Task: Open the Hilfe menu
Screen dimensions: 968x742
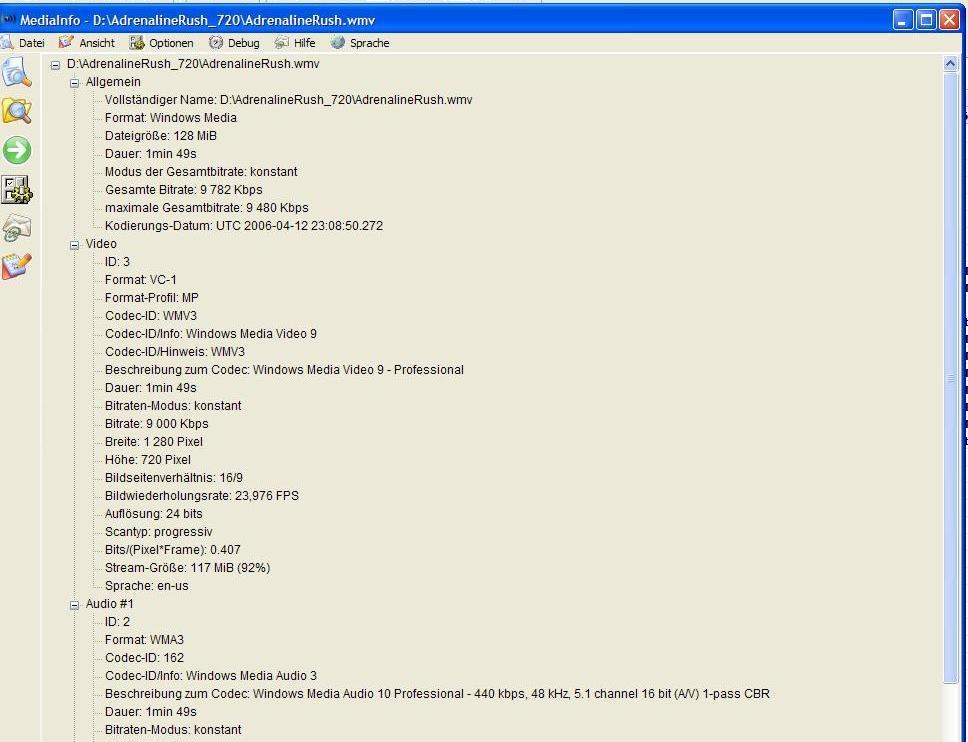Action: tap(304, 43)
